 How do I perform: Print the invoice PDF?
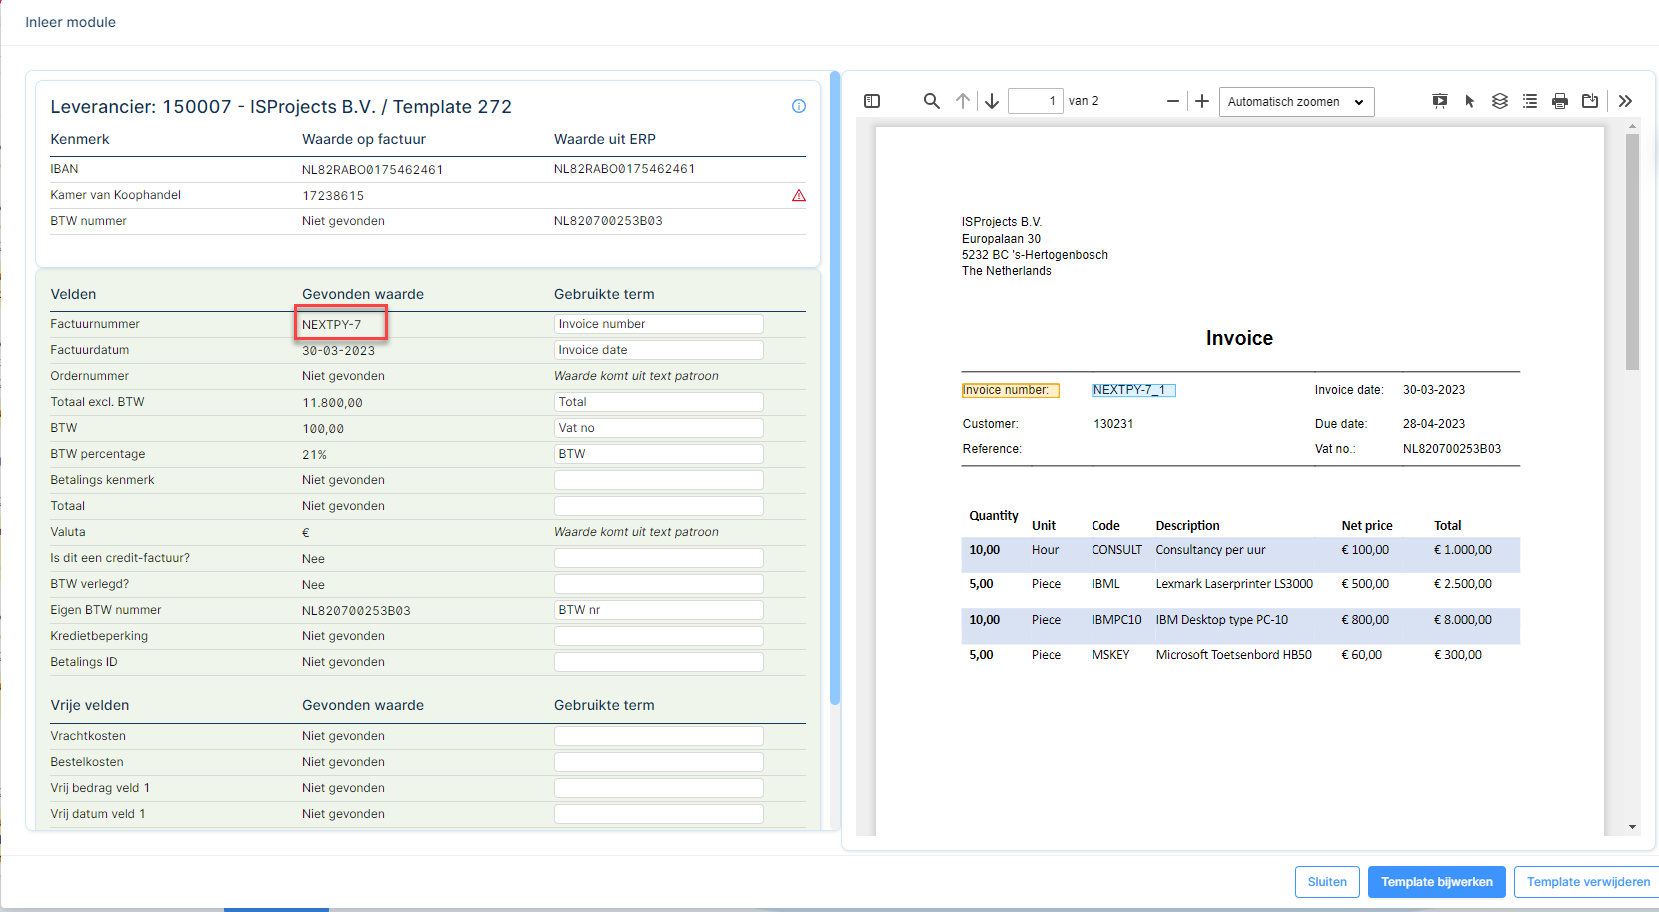(1560, 101)
